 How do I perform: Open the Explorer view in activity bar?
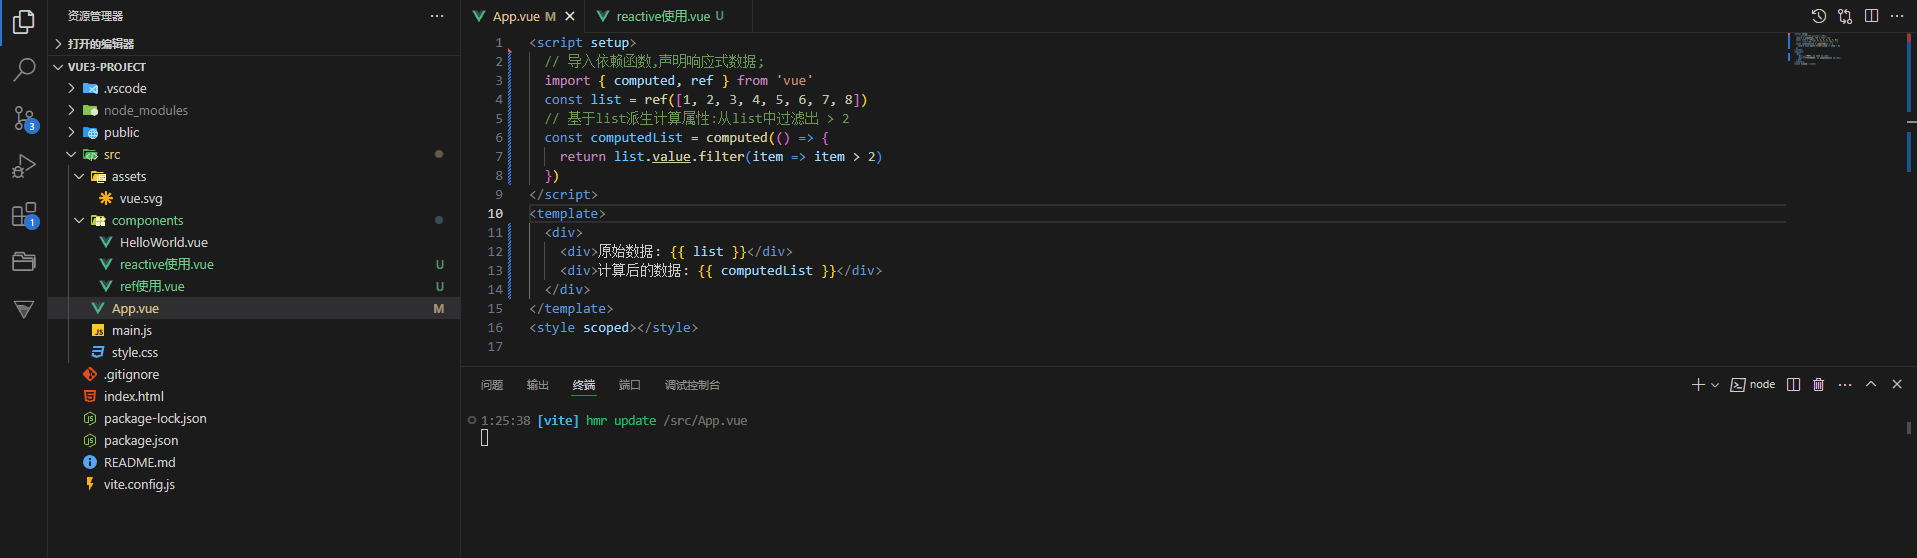(24, 21)
